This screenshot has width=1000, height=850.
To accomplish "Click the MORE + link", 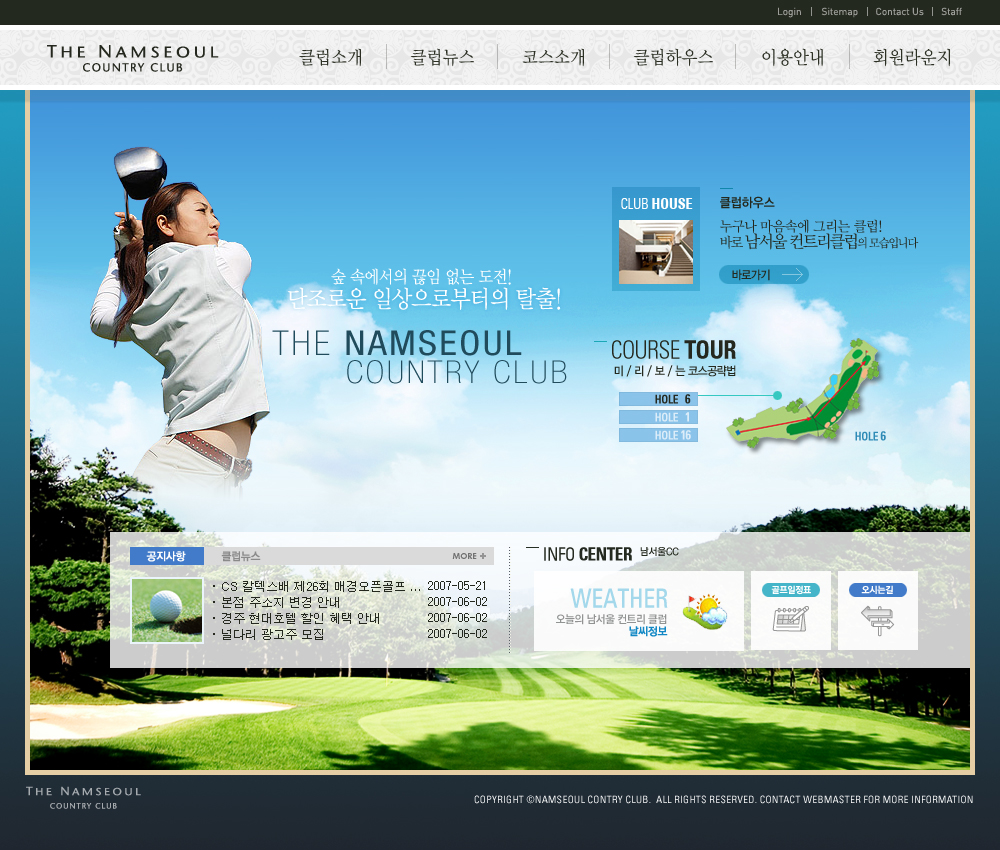I will [x=469, y=556].
